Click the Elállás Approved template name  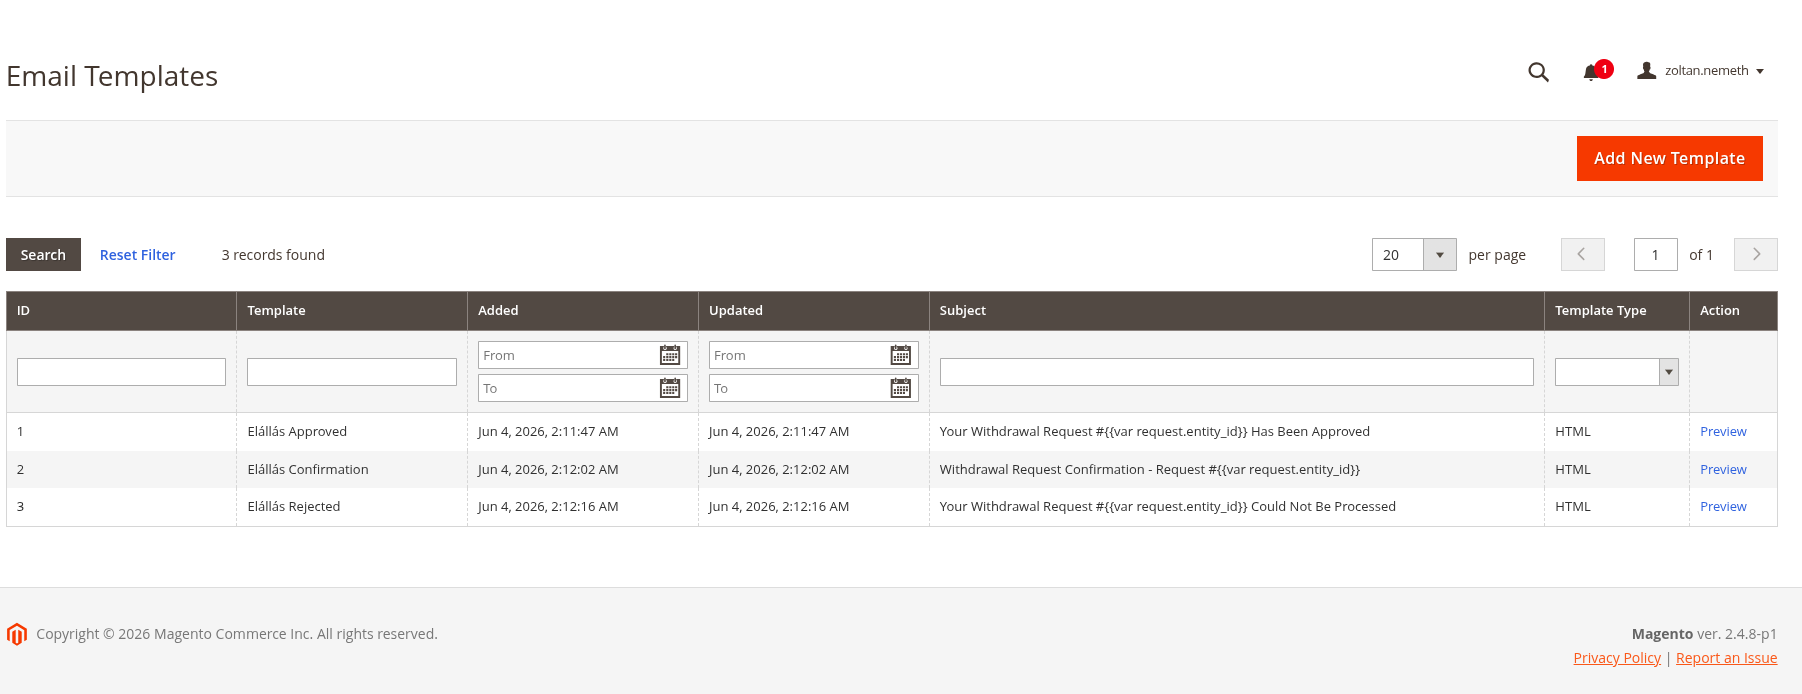297,432
